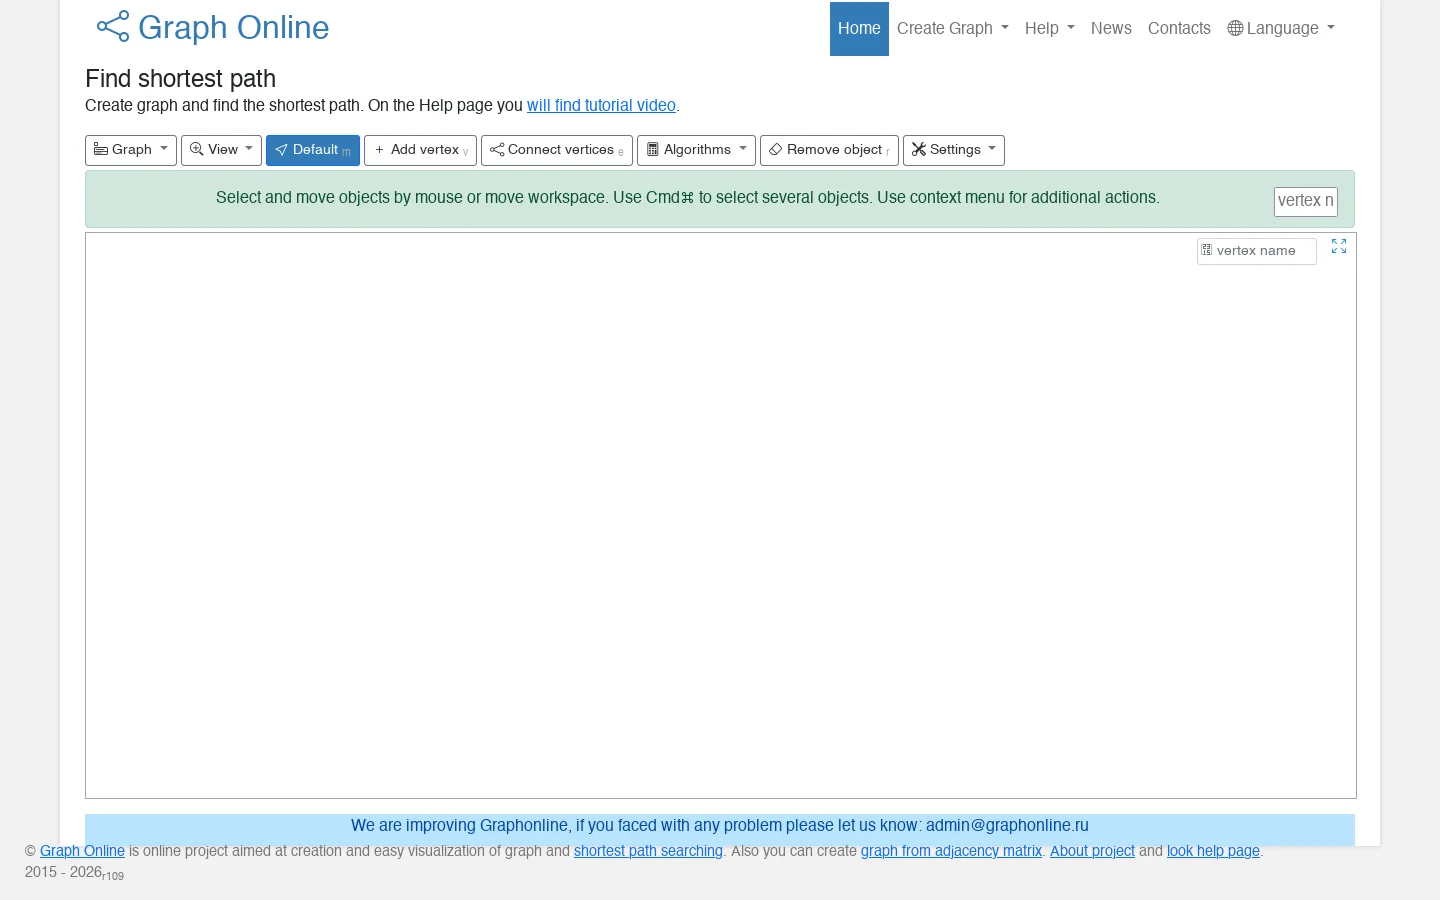Open the News page
The height and width of the screenshot is (900, 1440).
tap(1111, 29)
